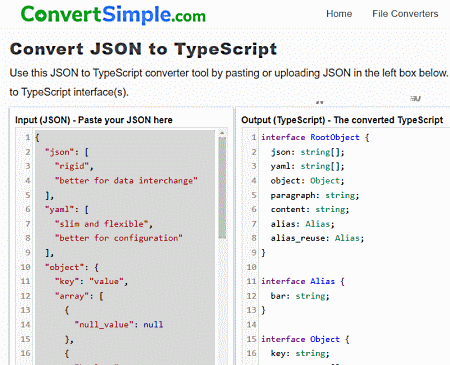
Task: Click the scroll up arrow of input editor
Action: pos(222,133)
